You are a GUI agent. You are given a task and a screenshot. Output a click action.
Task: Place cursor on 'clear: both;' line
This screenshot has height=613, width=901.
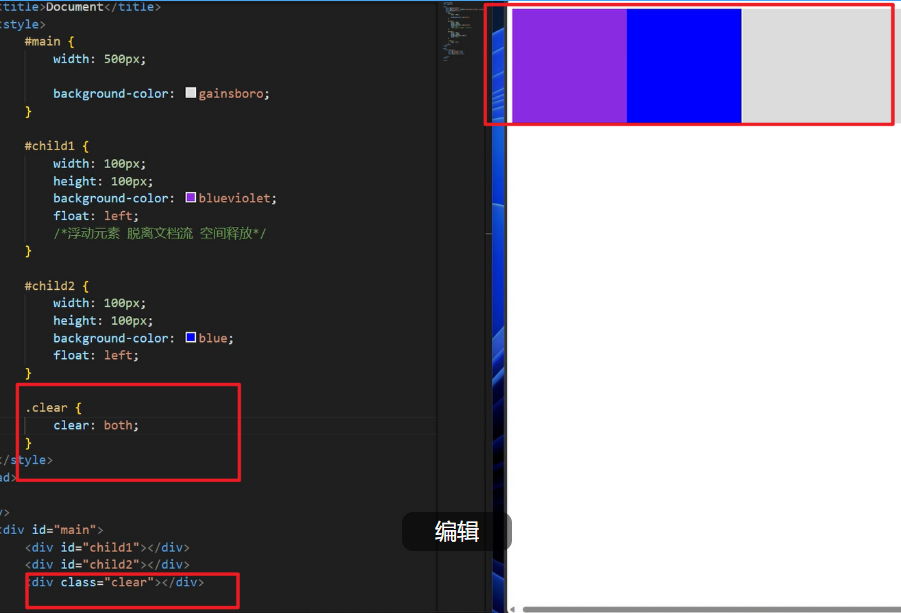(x=96, y=425)
